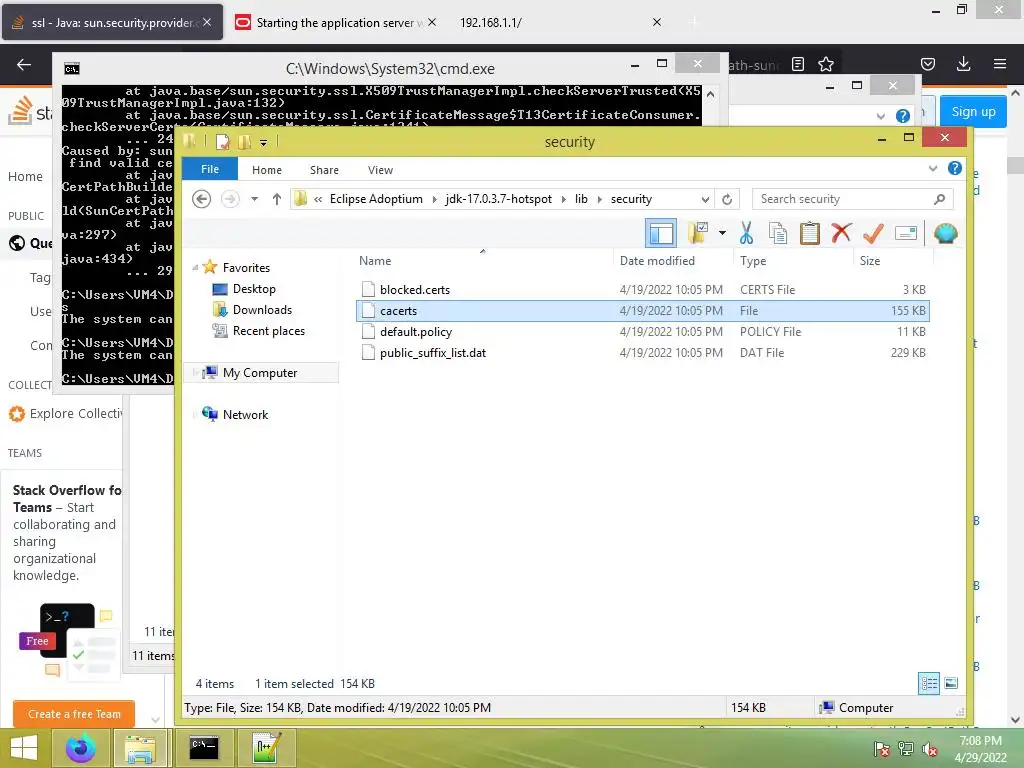Click Firefox back arrow button
The height and width of the screenshot is (768, 1024).
(24, 64)
